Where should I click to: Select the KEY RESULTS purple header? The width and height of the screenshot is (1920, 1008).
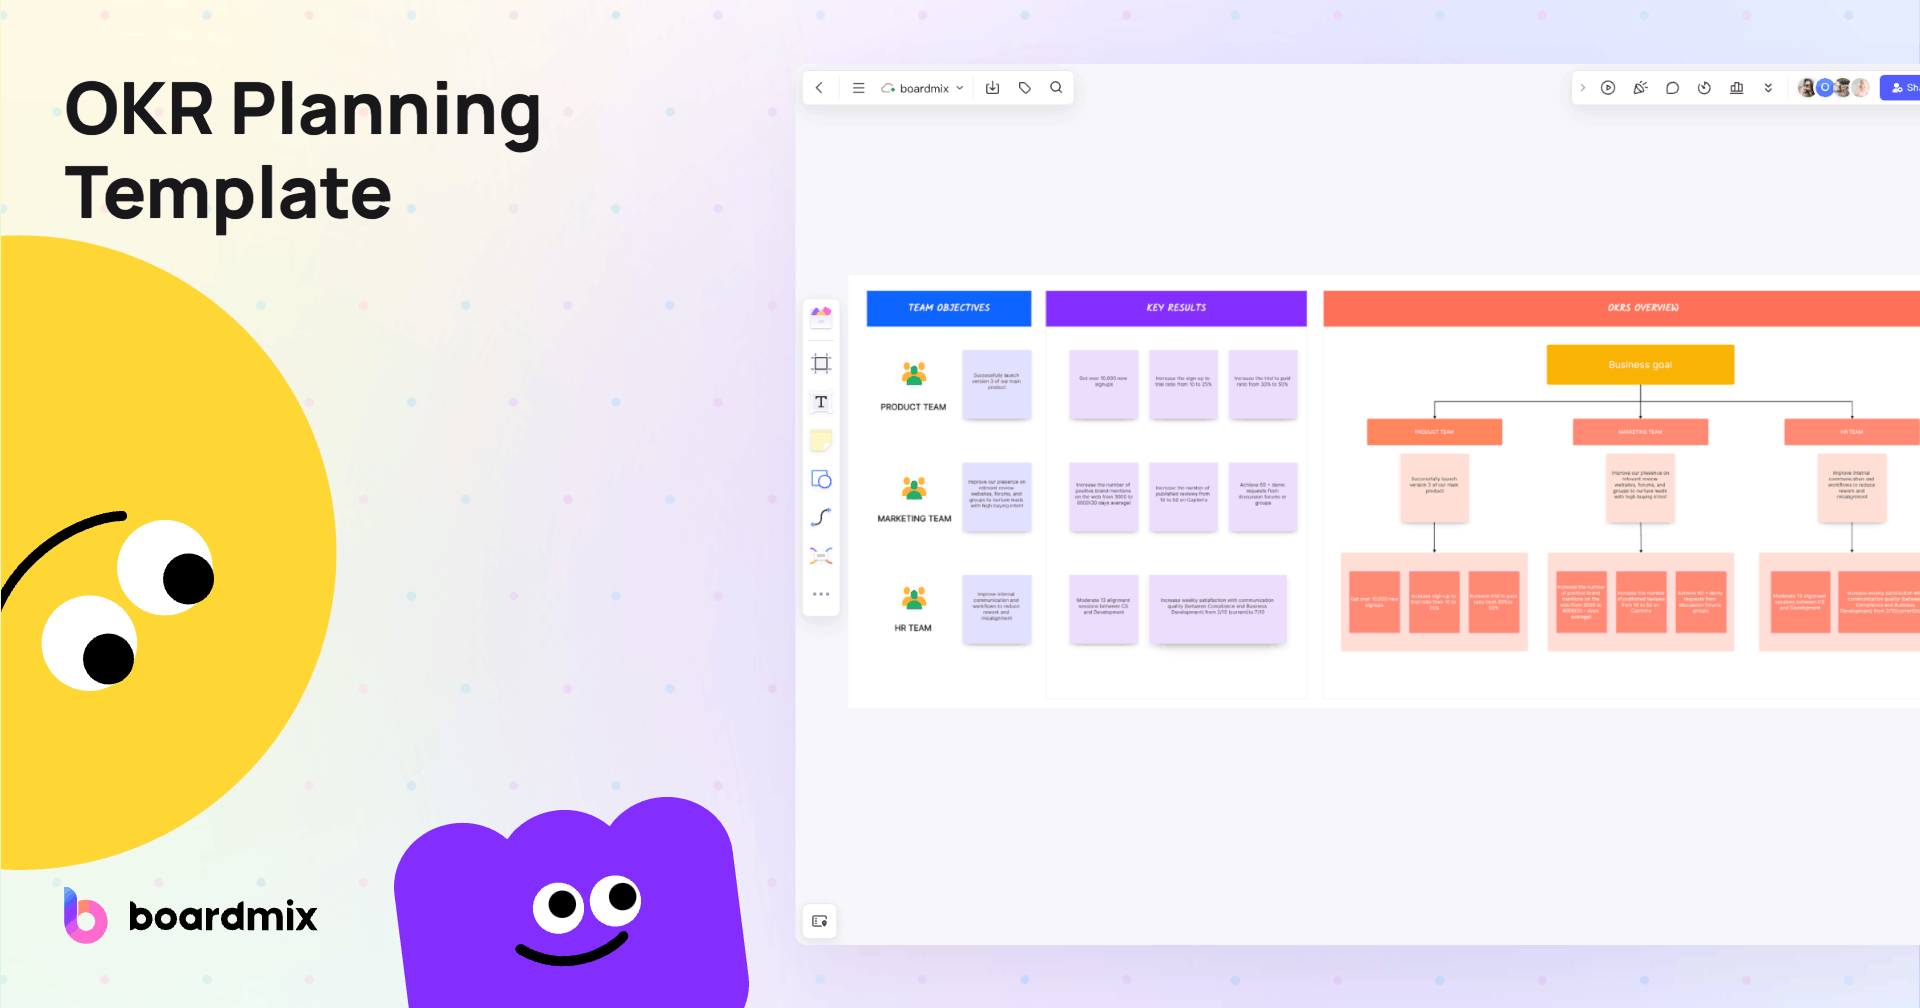point(1176,308)
